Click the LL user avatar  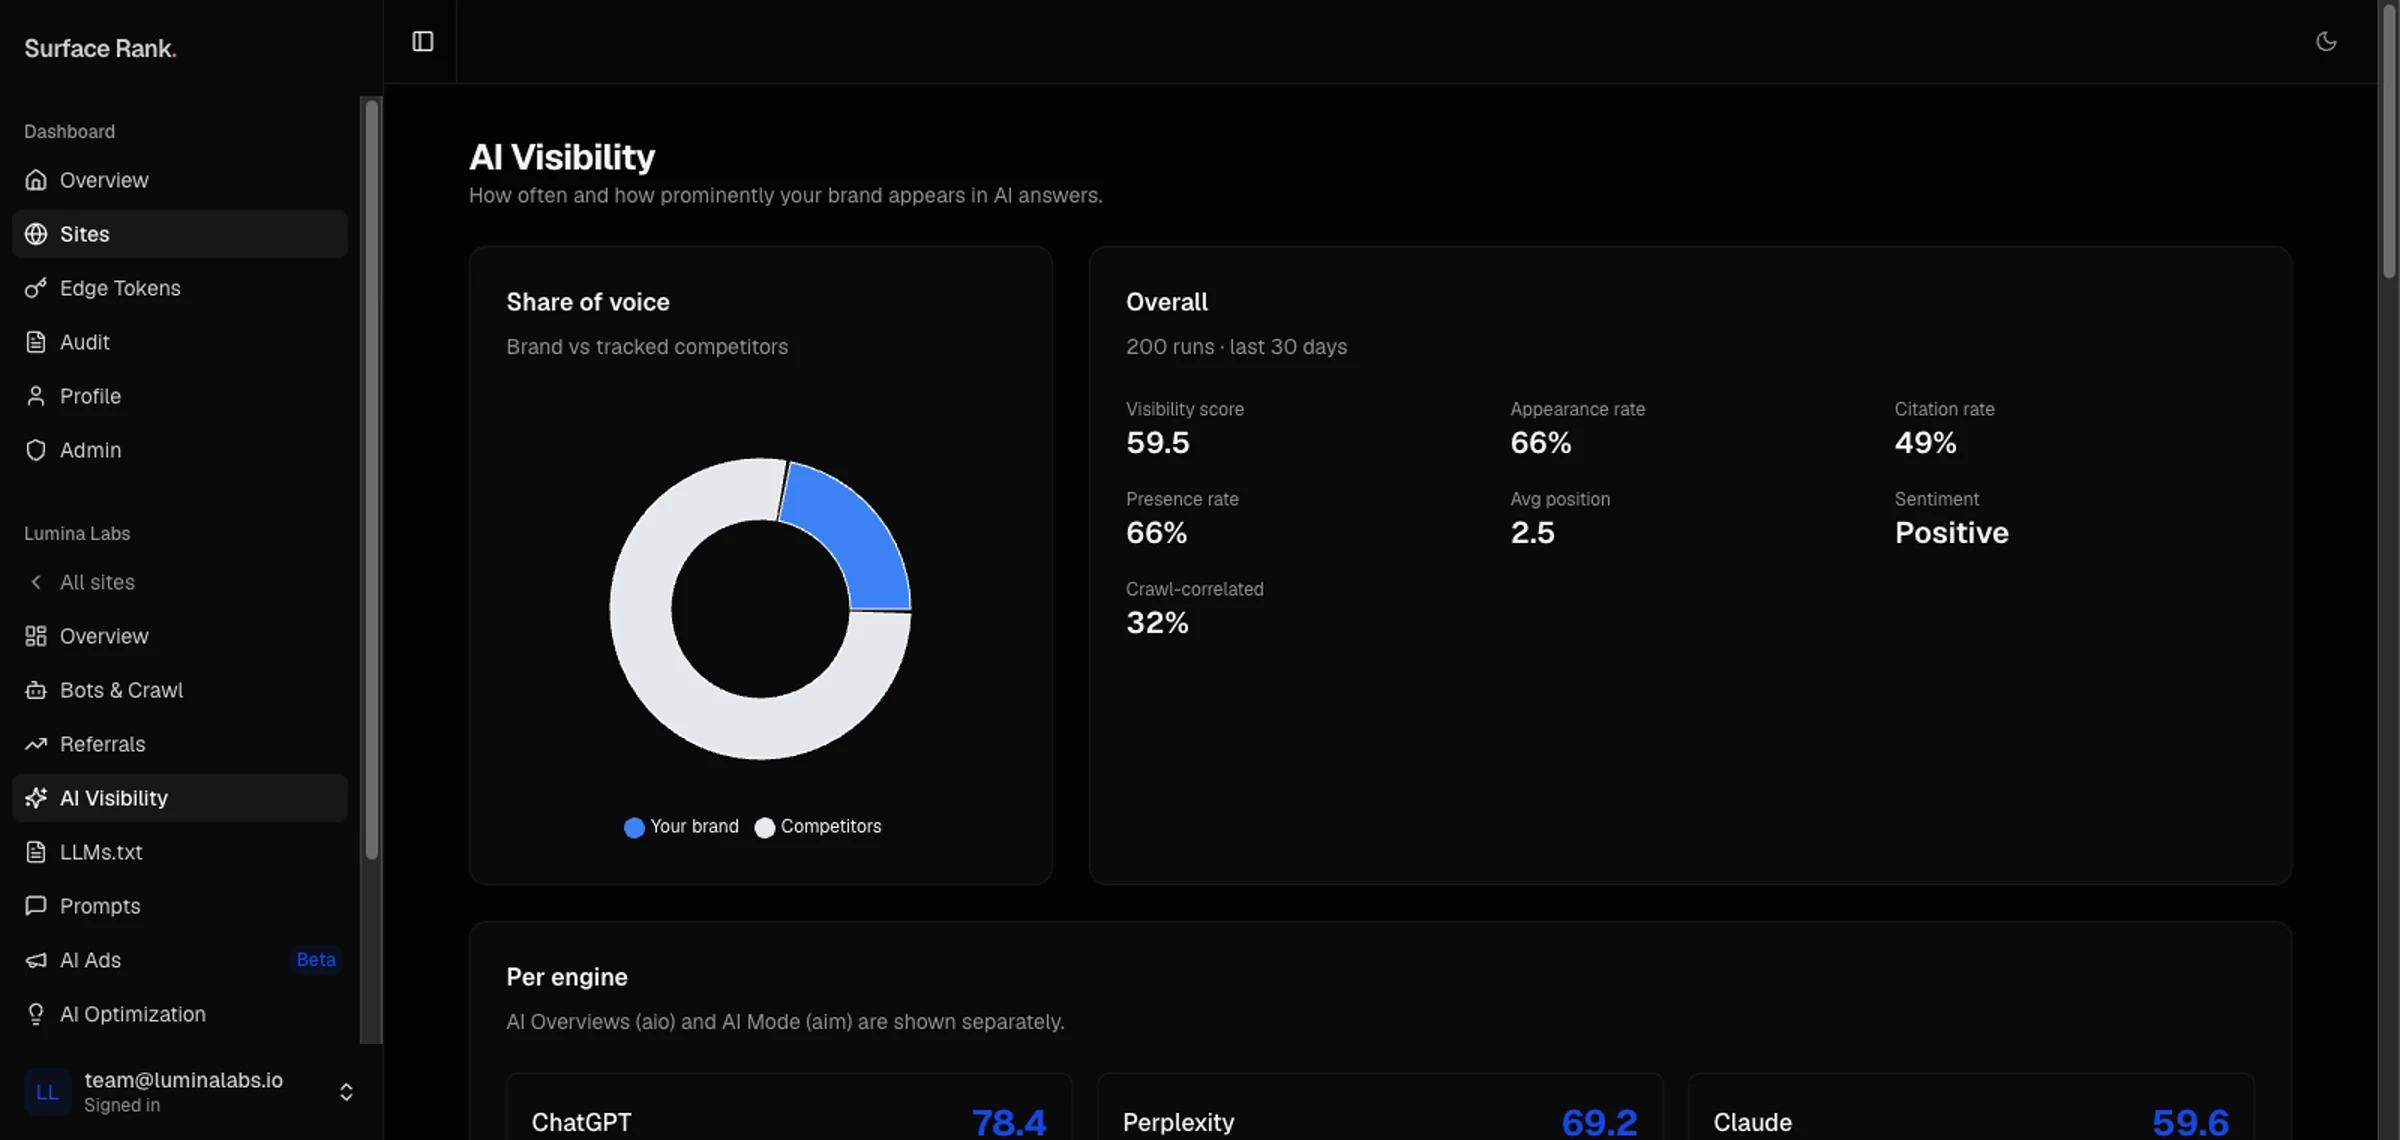[47, 1092]
